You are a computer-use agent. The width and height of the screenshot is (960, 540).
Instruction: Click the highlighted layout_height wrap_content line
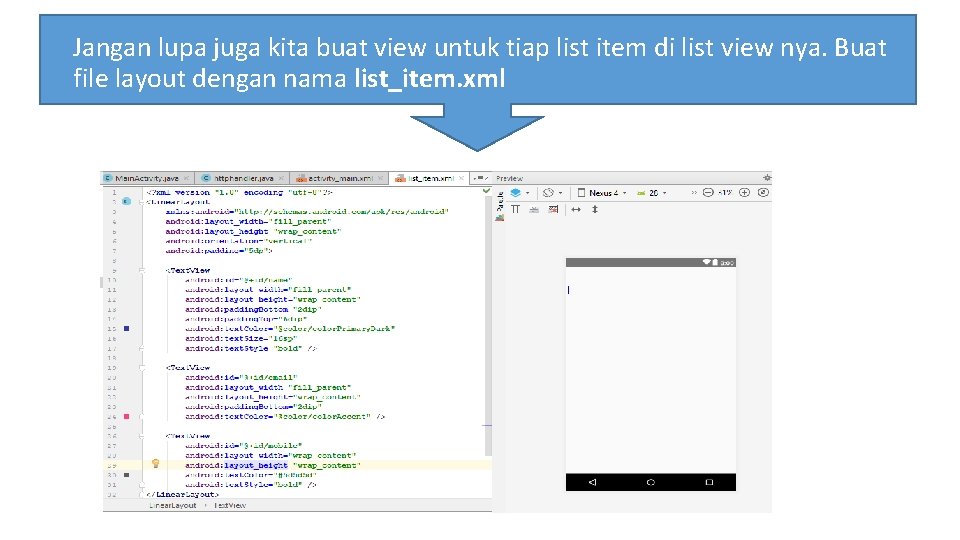click(273, 465)
